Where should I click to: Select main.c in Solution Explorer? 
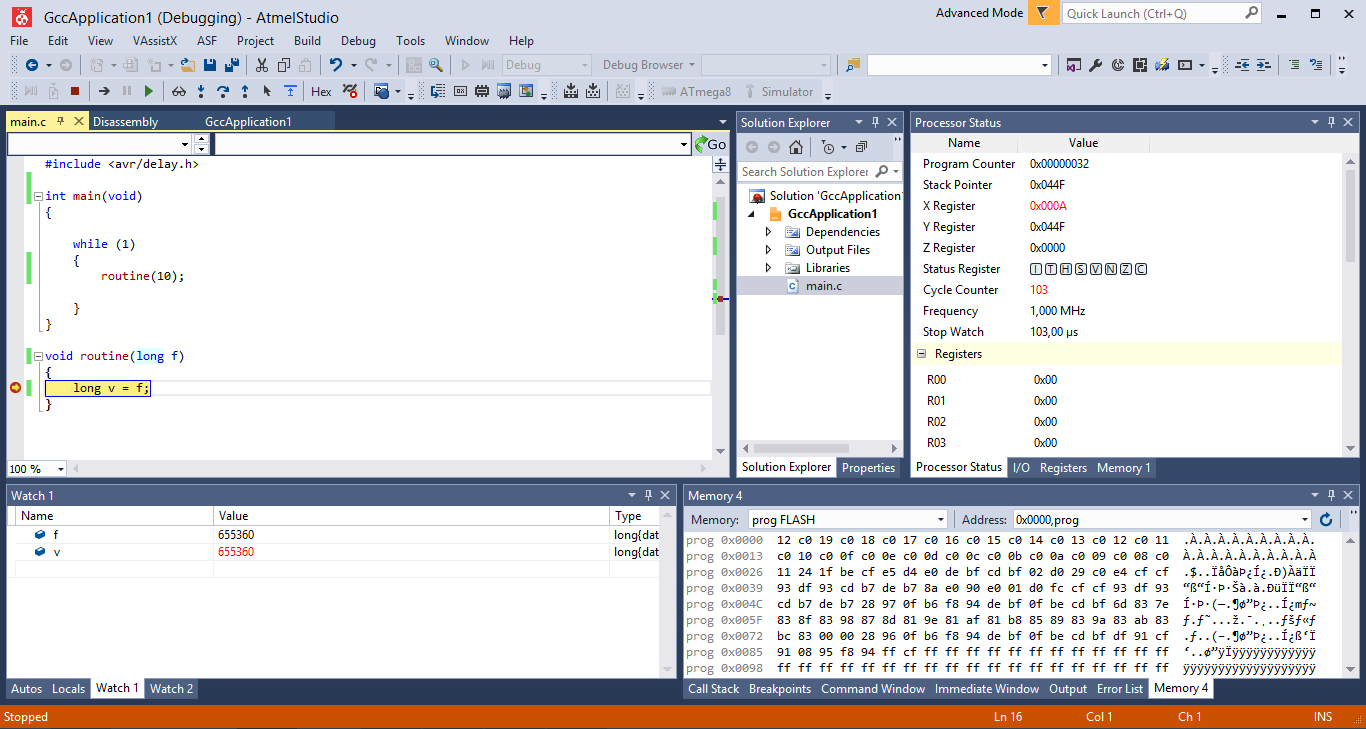click(x=824, y=286)
